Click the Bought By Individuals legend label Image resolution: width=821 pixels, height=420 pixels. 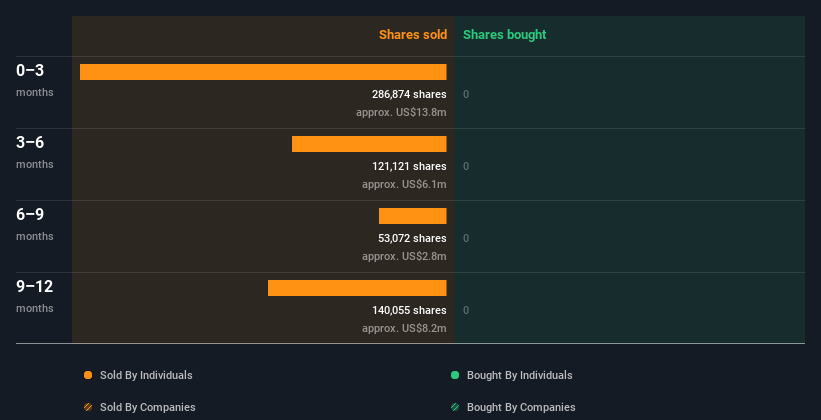click(519, 375)
